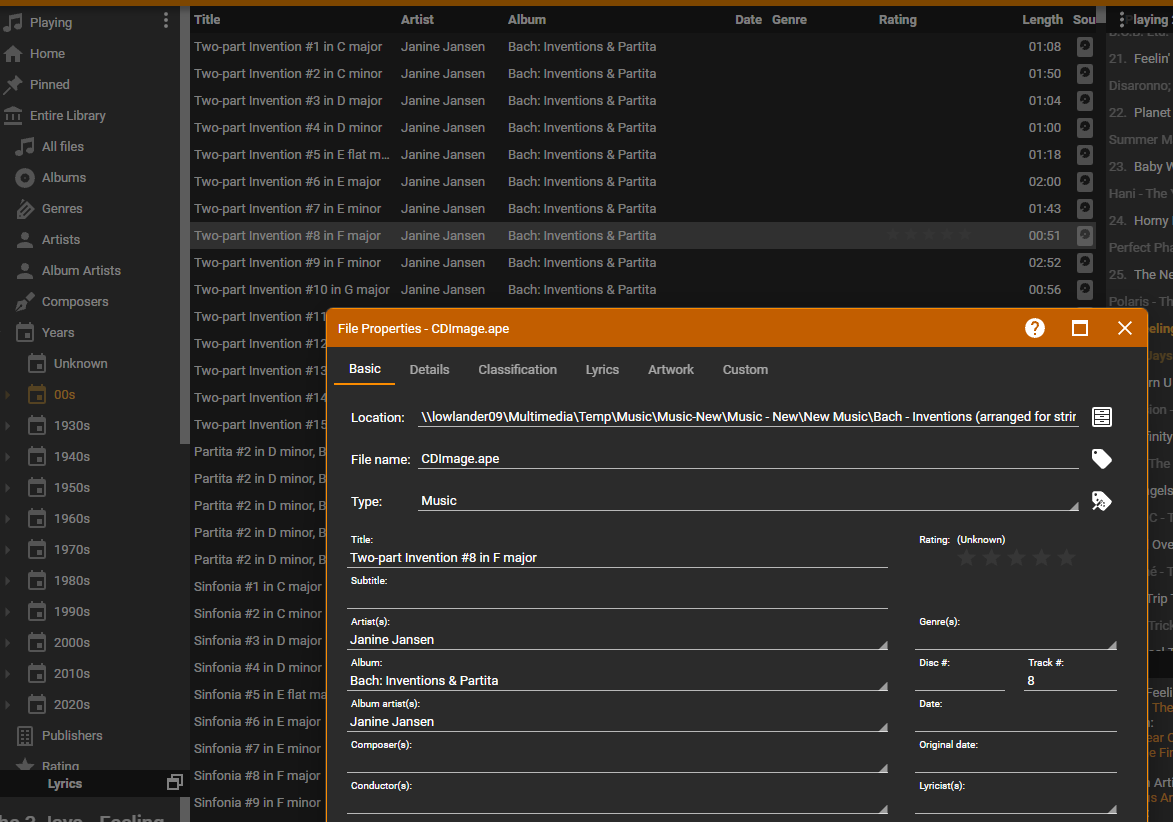Click the Title field with Invention #8
1173x822 pixels.
tap(618, 558)
